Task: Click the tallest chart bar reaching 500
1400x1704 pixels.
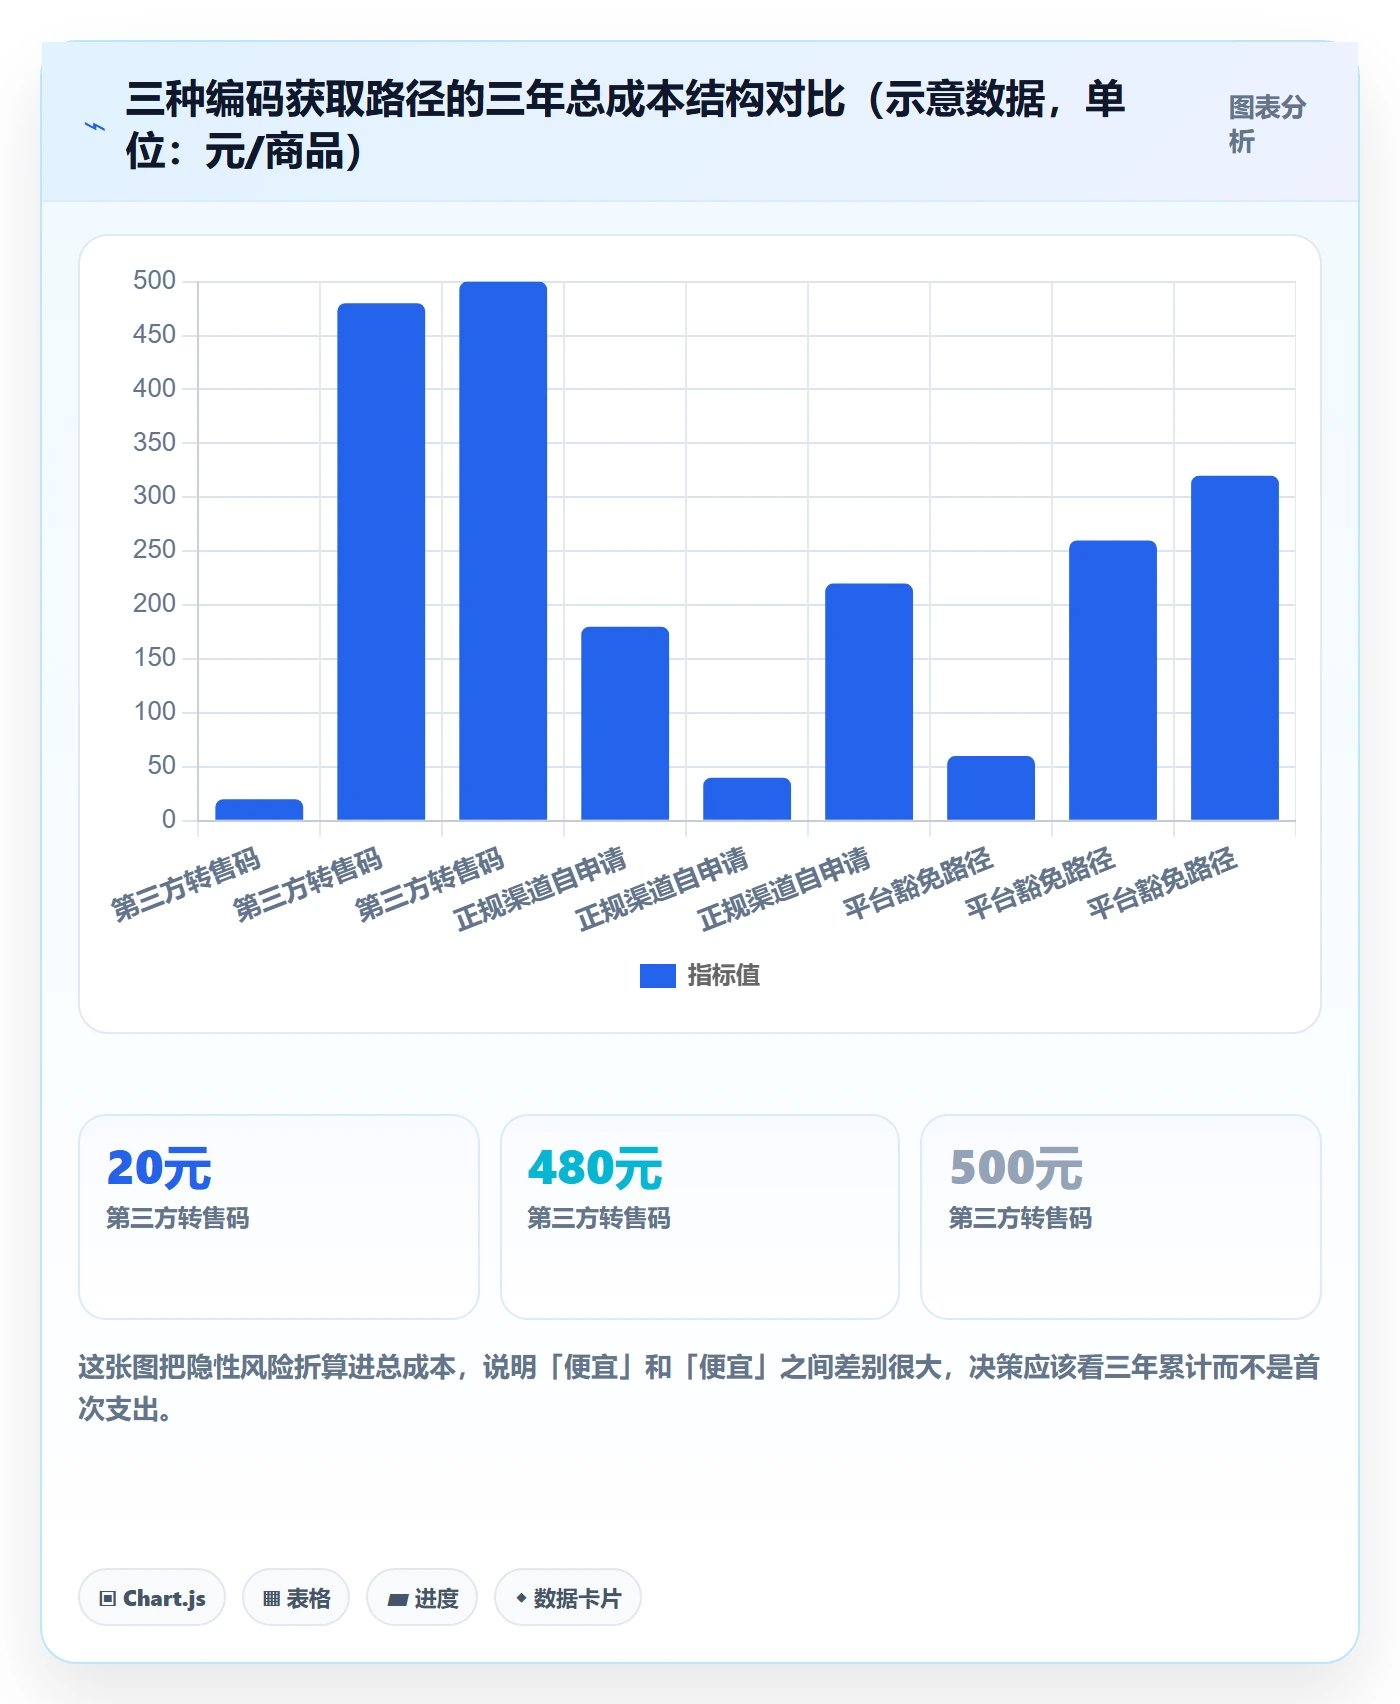Action: tap(503, 551)
